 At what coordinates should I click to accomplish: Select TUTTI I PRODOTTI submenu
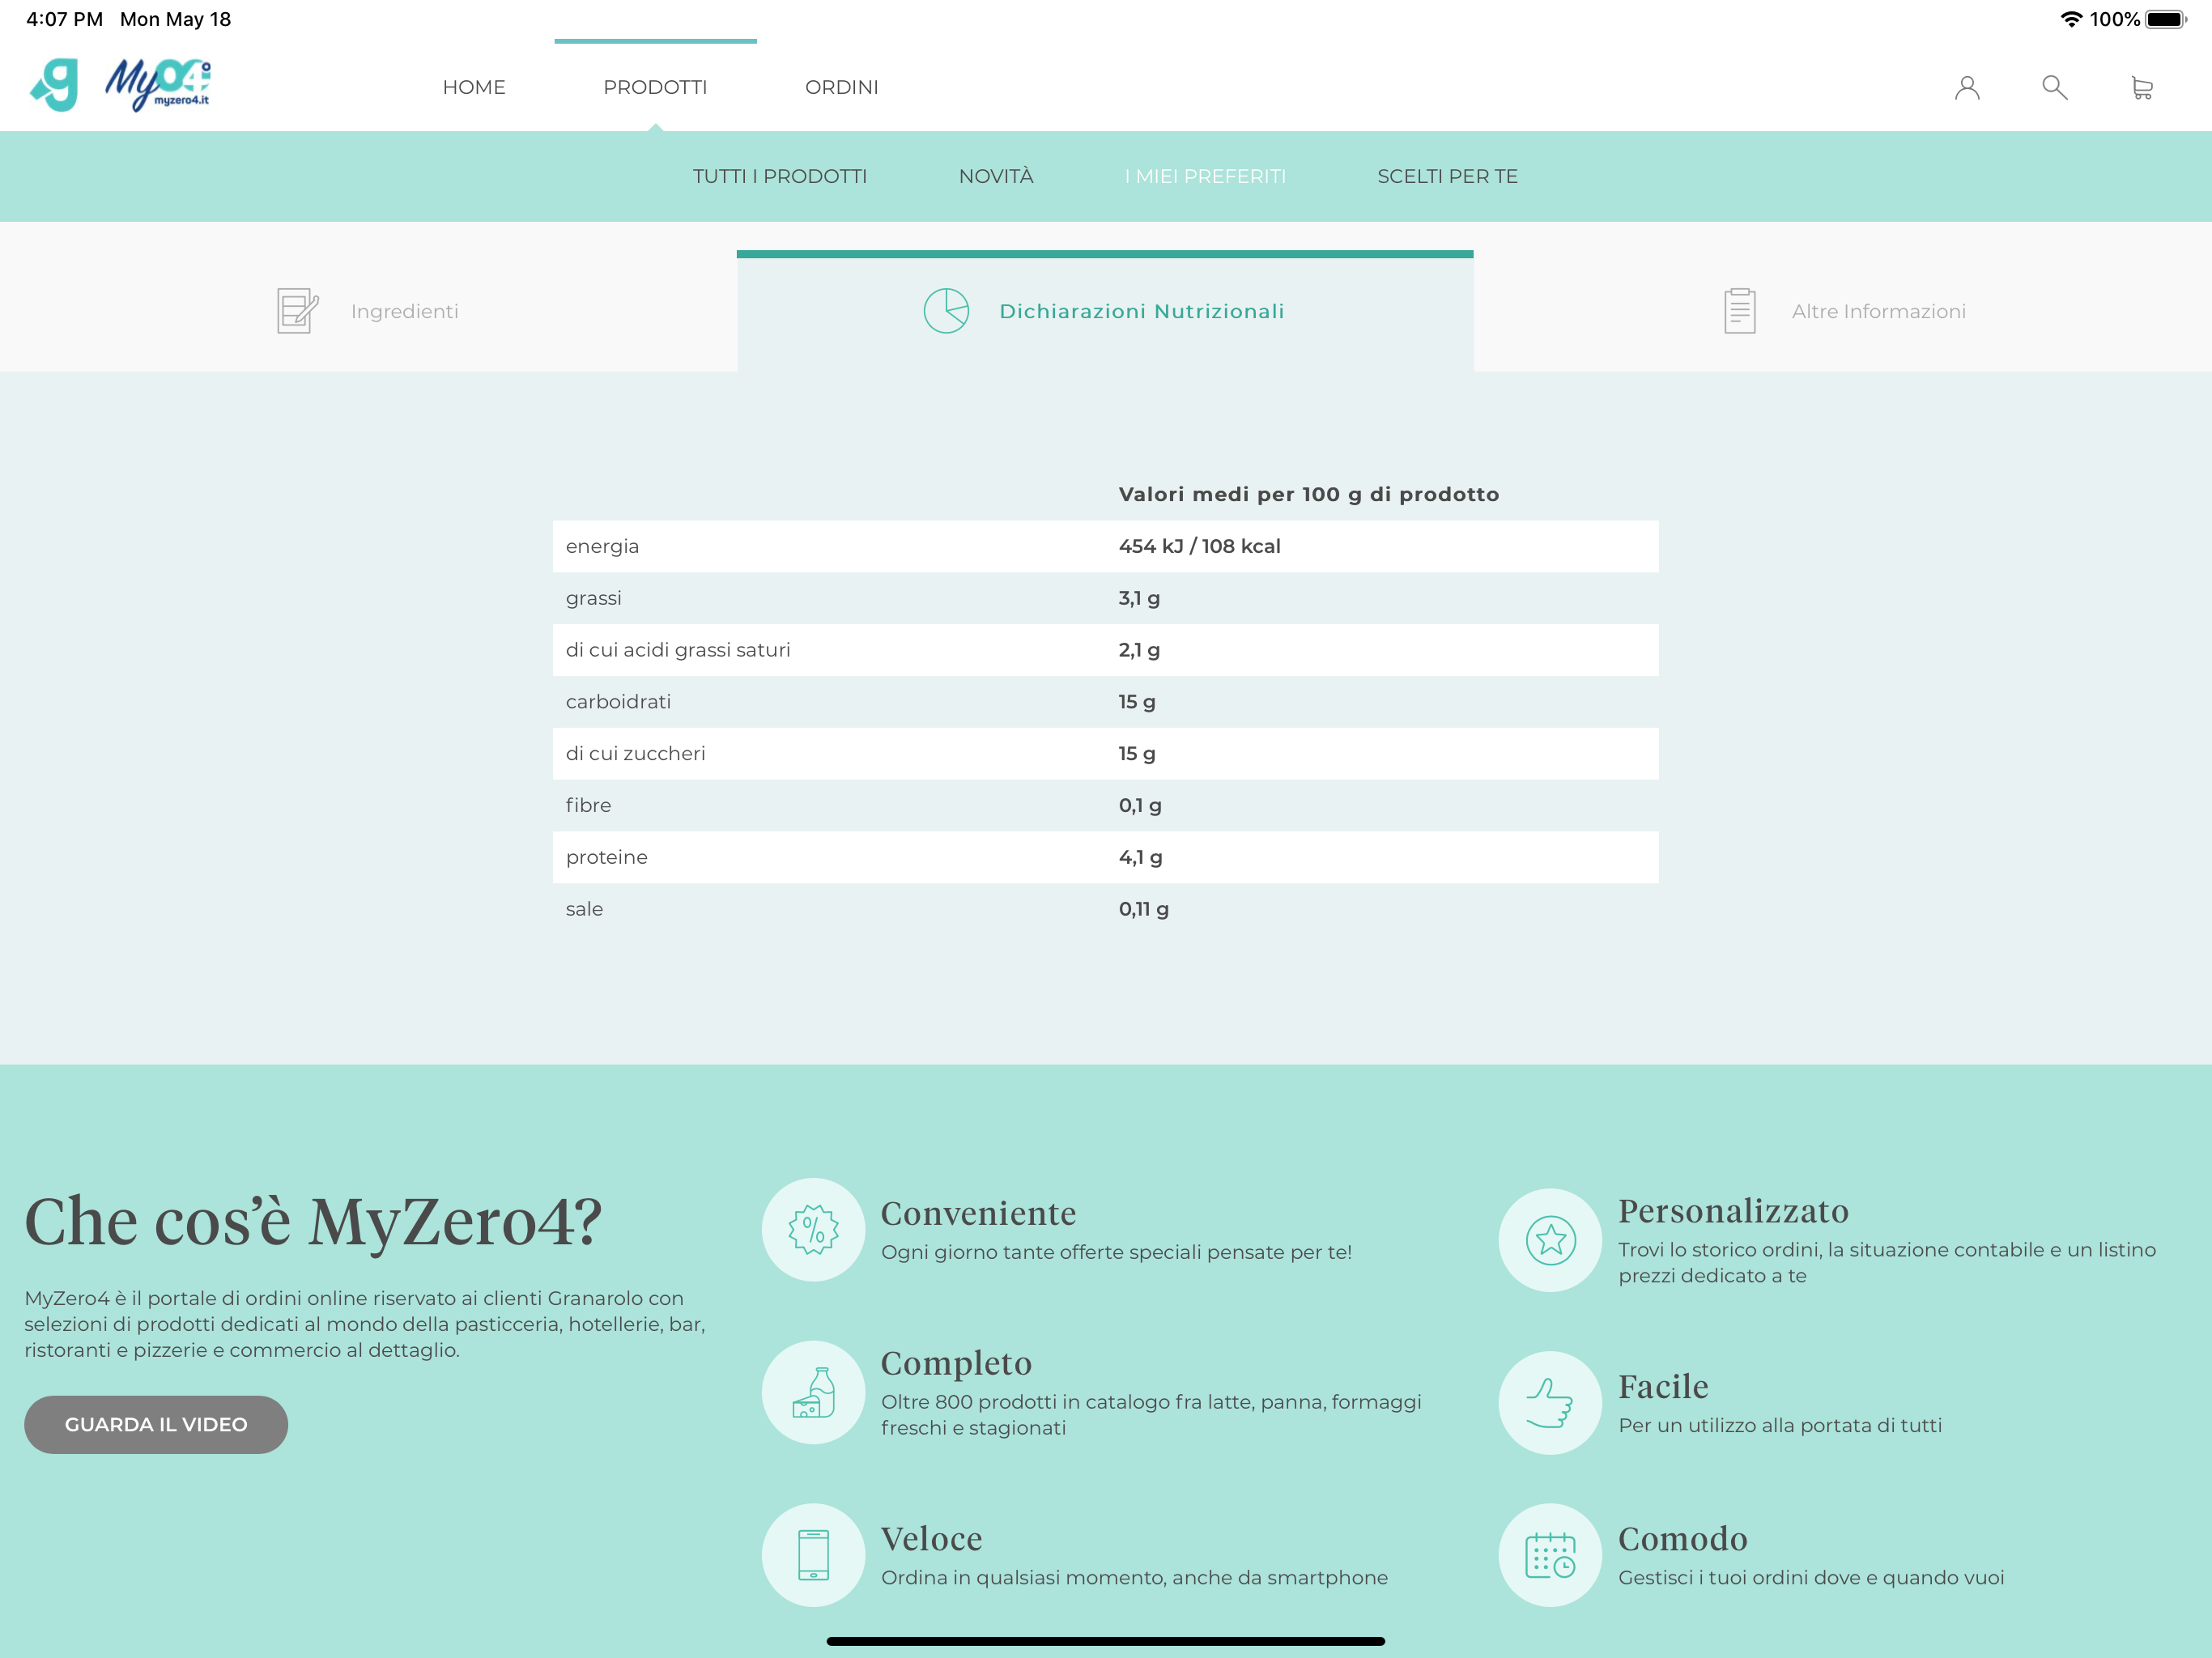(x=779, y=176)
